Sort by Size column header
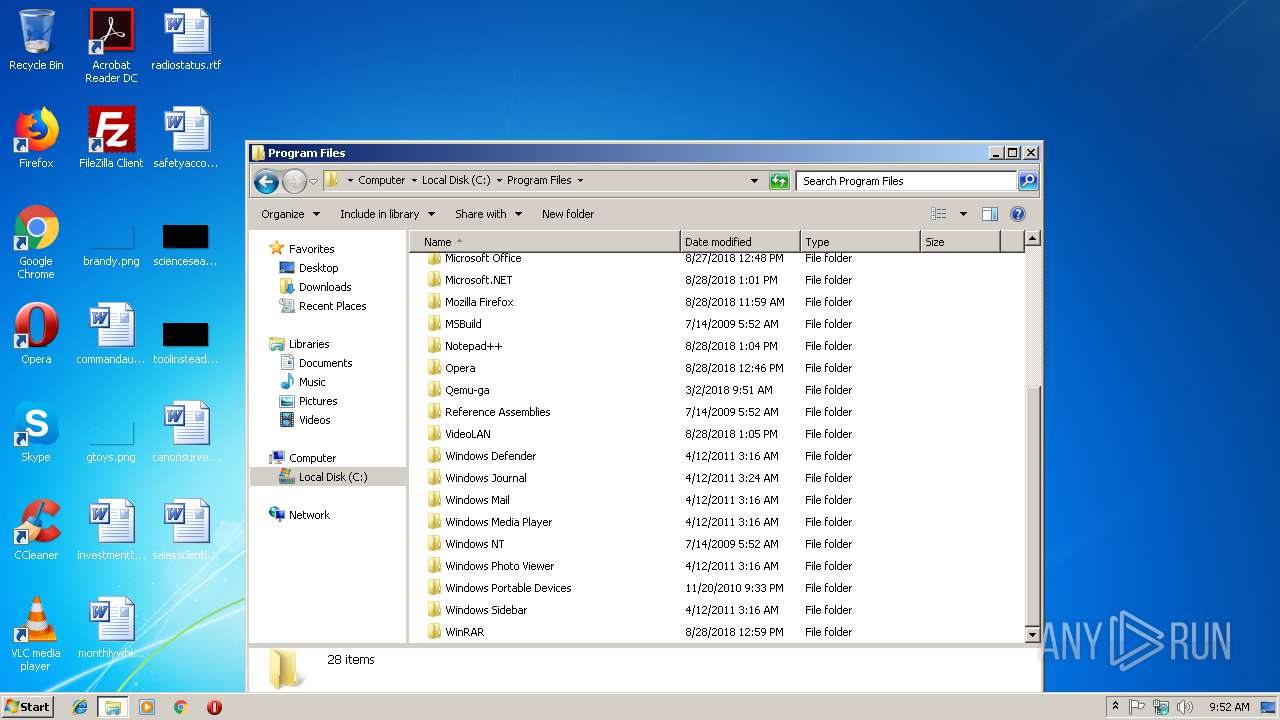The width and height of the screenshot is (1280, 720). click(960, 242)
